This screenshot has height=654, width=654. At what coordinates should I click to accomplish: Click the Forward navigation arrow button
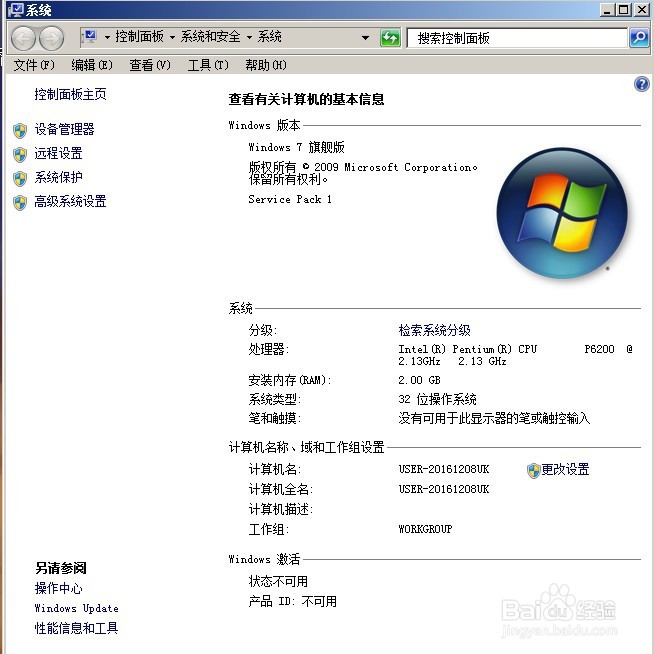point(51,38)
